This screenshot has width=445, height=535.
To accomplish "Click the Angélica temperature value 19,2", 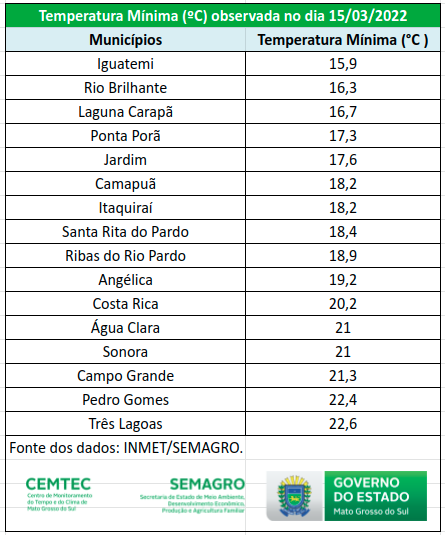I will tap(343, 280).
